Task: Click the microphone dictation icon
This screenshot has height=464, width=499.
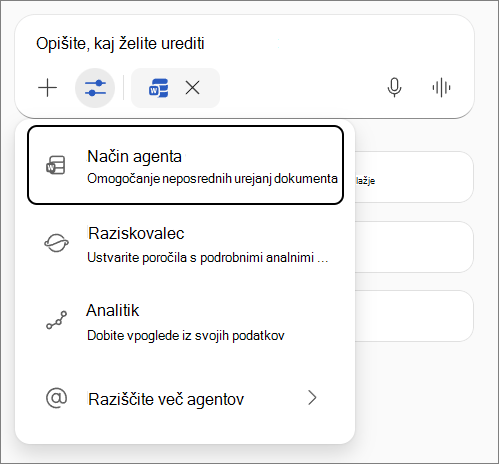Action: pos(394,88)
